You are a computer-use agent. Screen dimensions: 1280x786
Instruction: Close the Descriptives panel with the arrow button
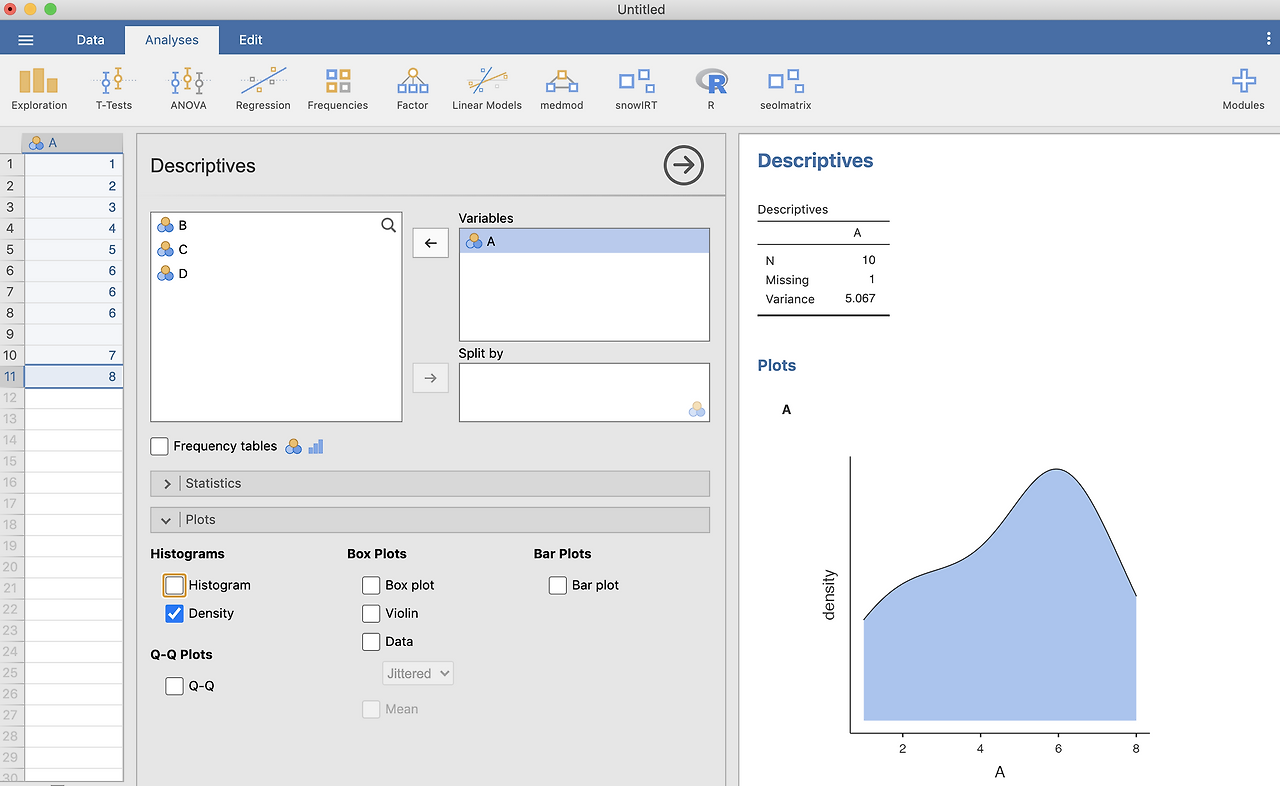tap(684, 165)
